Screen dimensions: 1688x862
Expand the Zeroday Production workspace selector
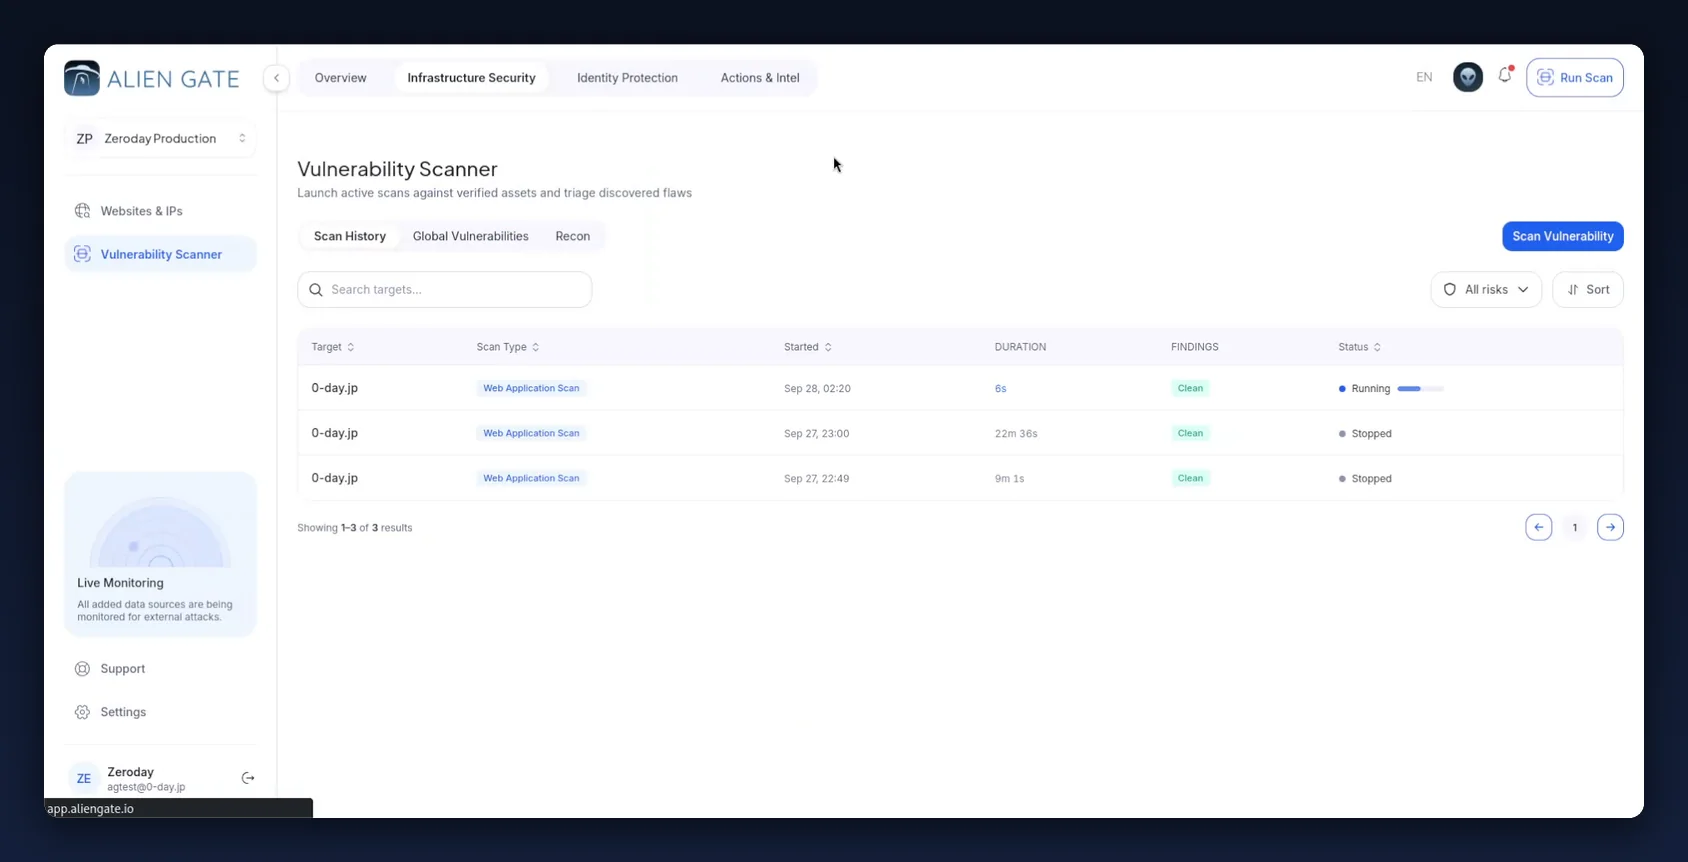pos(161,139)
